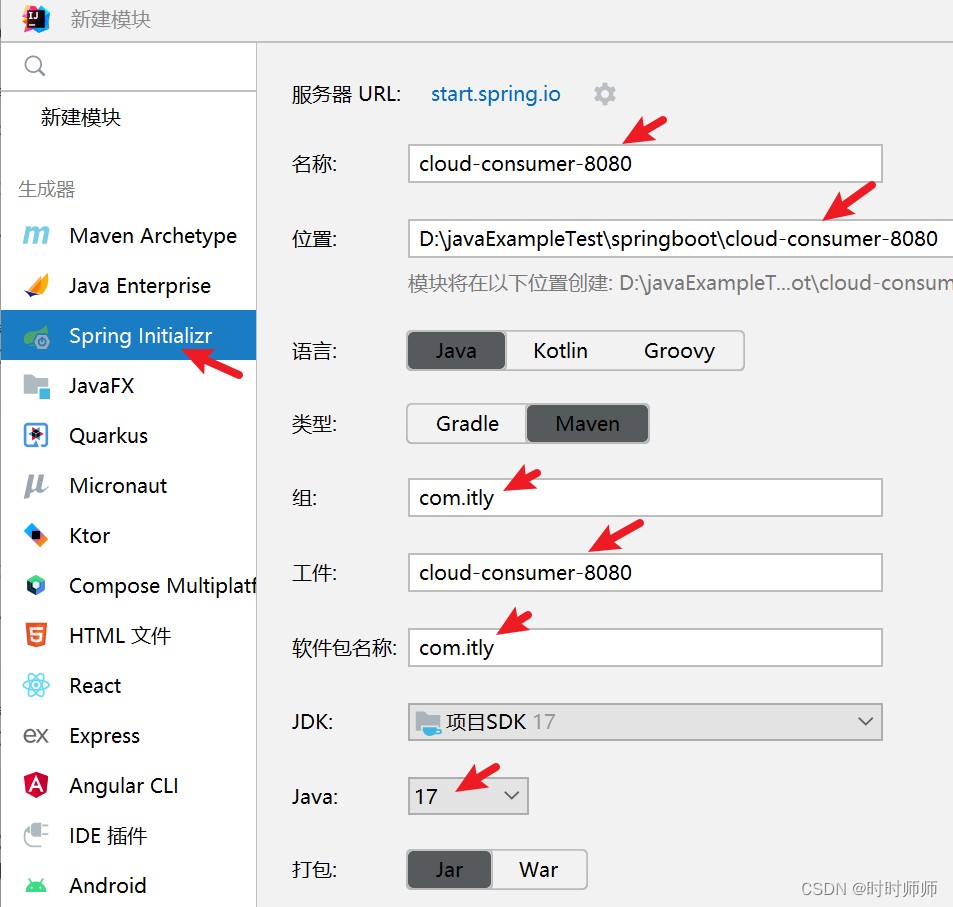Select Compose Multiplatform generator
Viewport: 953px width, 907px height.
click(x=129, y=585)
